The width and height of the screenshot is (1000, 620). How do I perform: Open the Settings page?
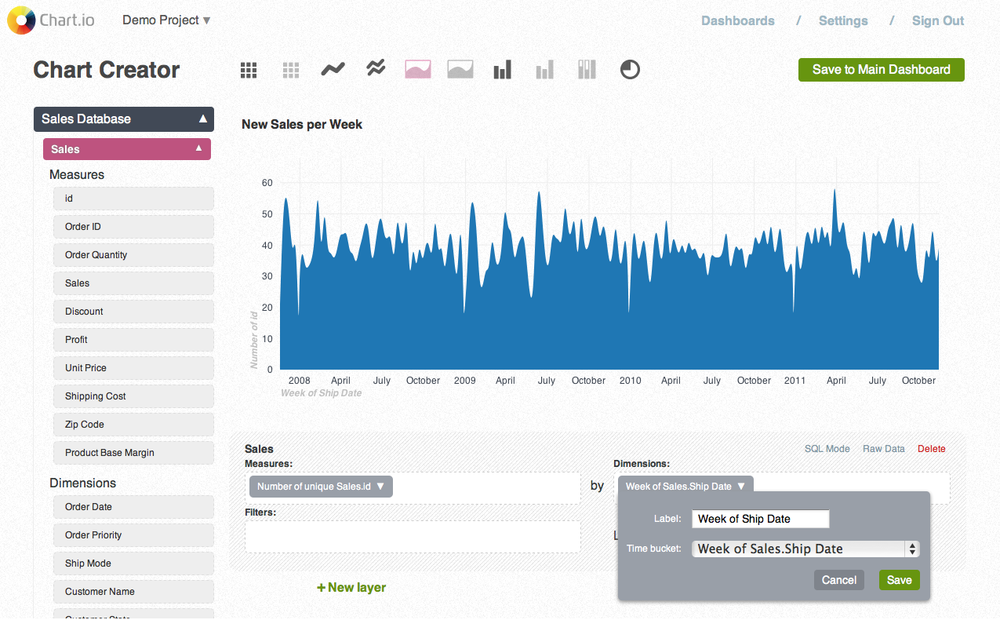843,19
